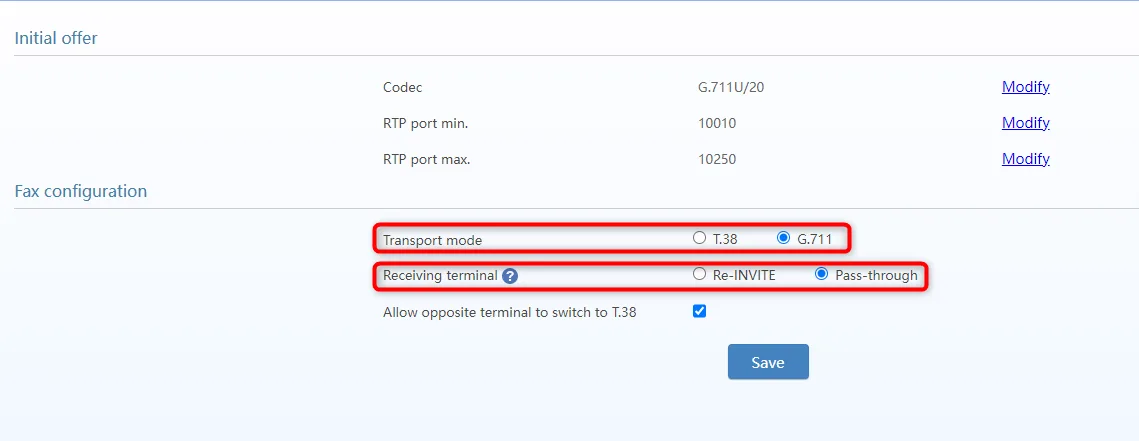The height and width of the screenshot is (441, 1139).
Task: Click the Codec label
Action: [402, 88]
